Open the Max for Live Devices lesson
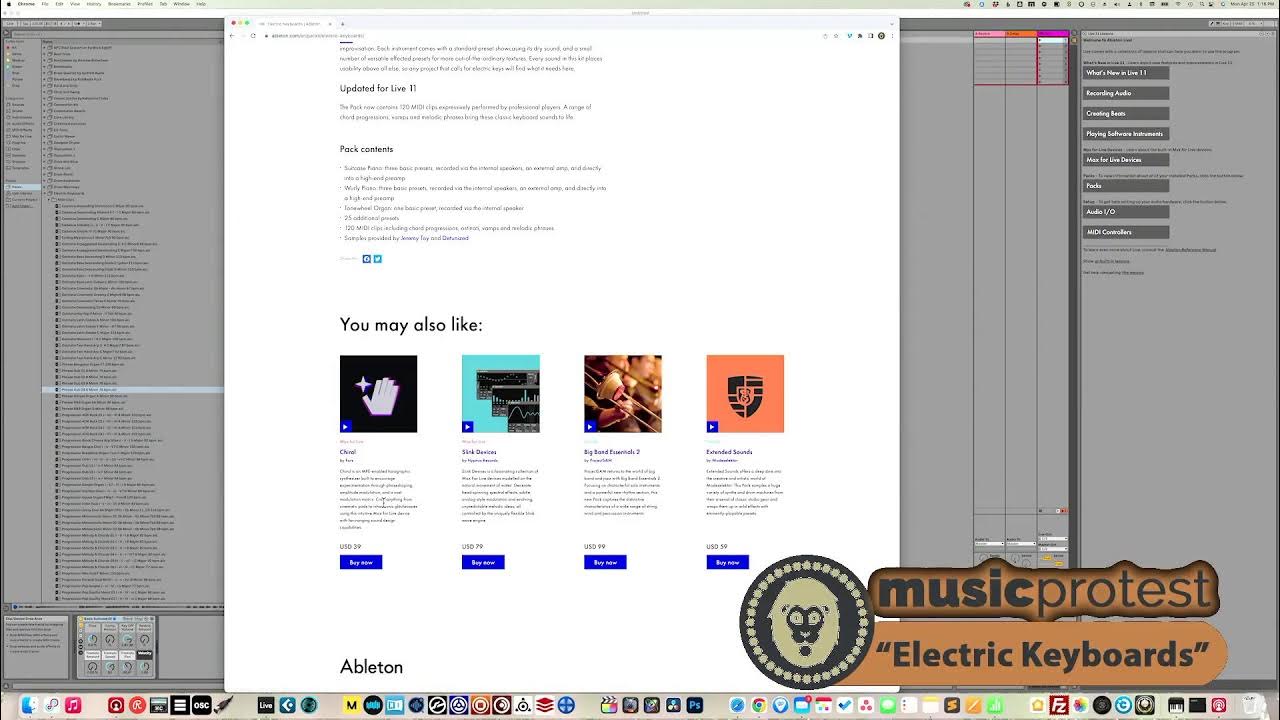The image size is (1280, 720). click(x=1126, y=159)
